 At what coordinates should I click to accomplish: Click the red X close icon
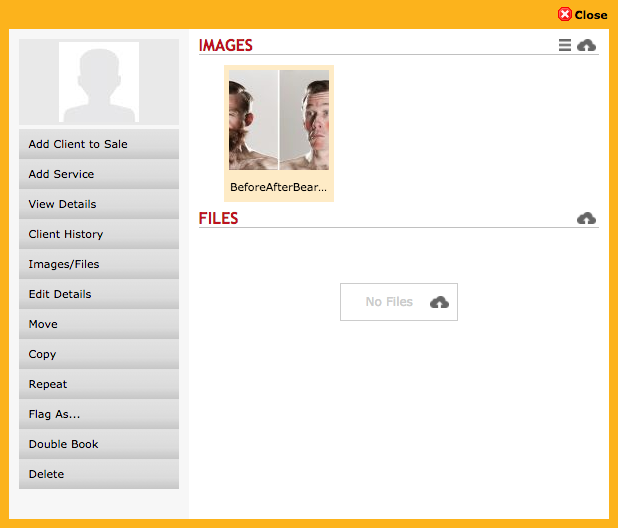(564, 15)
